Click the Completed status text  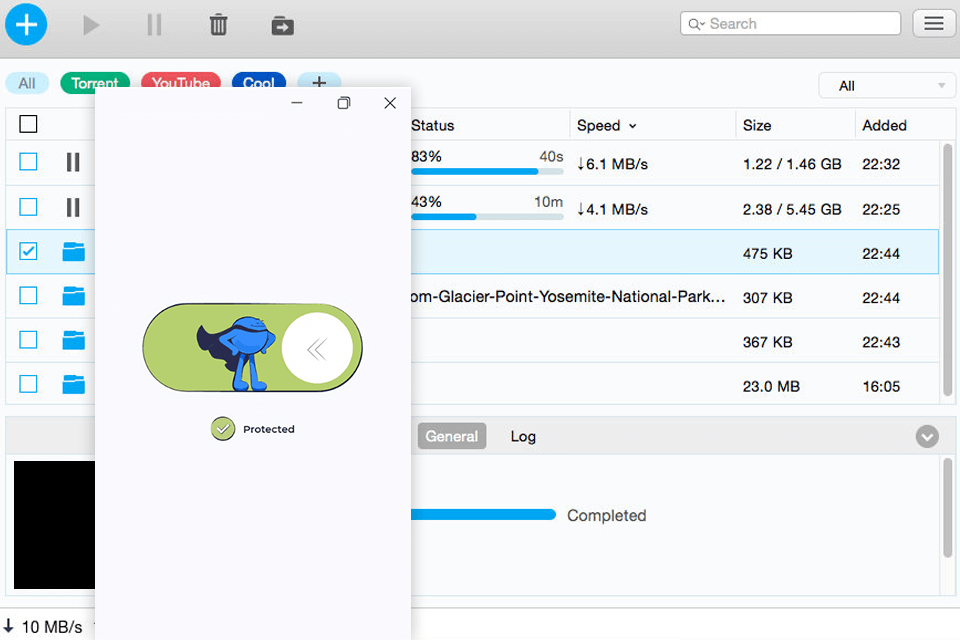607,516
